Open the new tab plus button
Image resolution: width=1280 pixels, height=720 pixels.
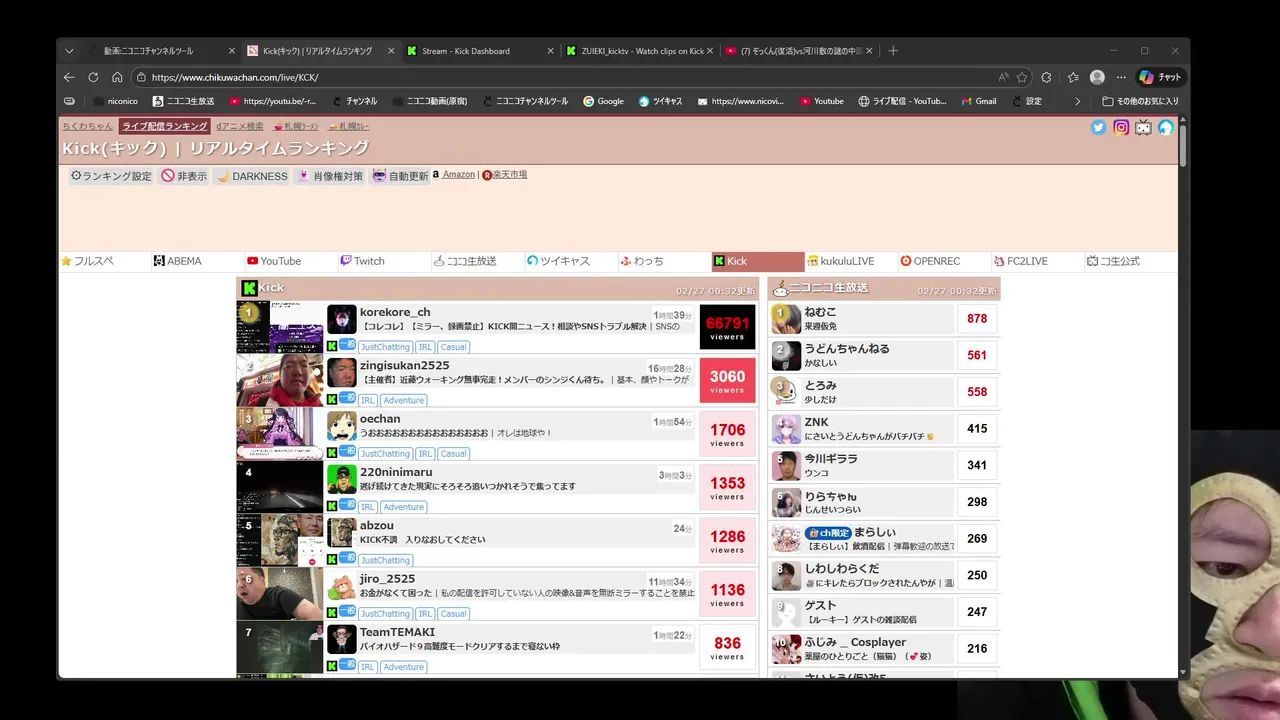tap(893, 51)
